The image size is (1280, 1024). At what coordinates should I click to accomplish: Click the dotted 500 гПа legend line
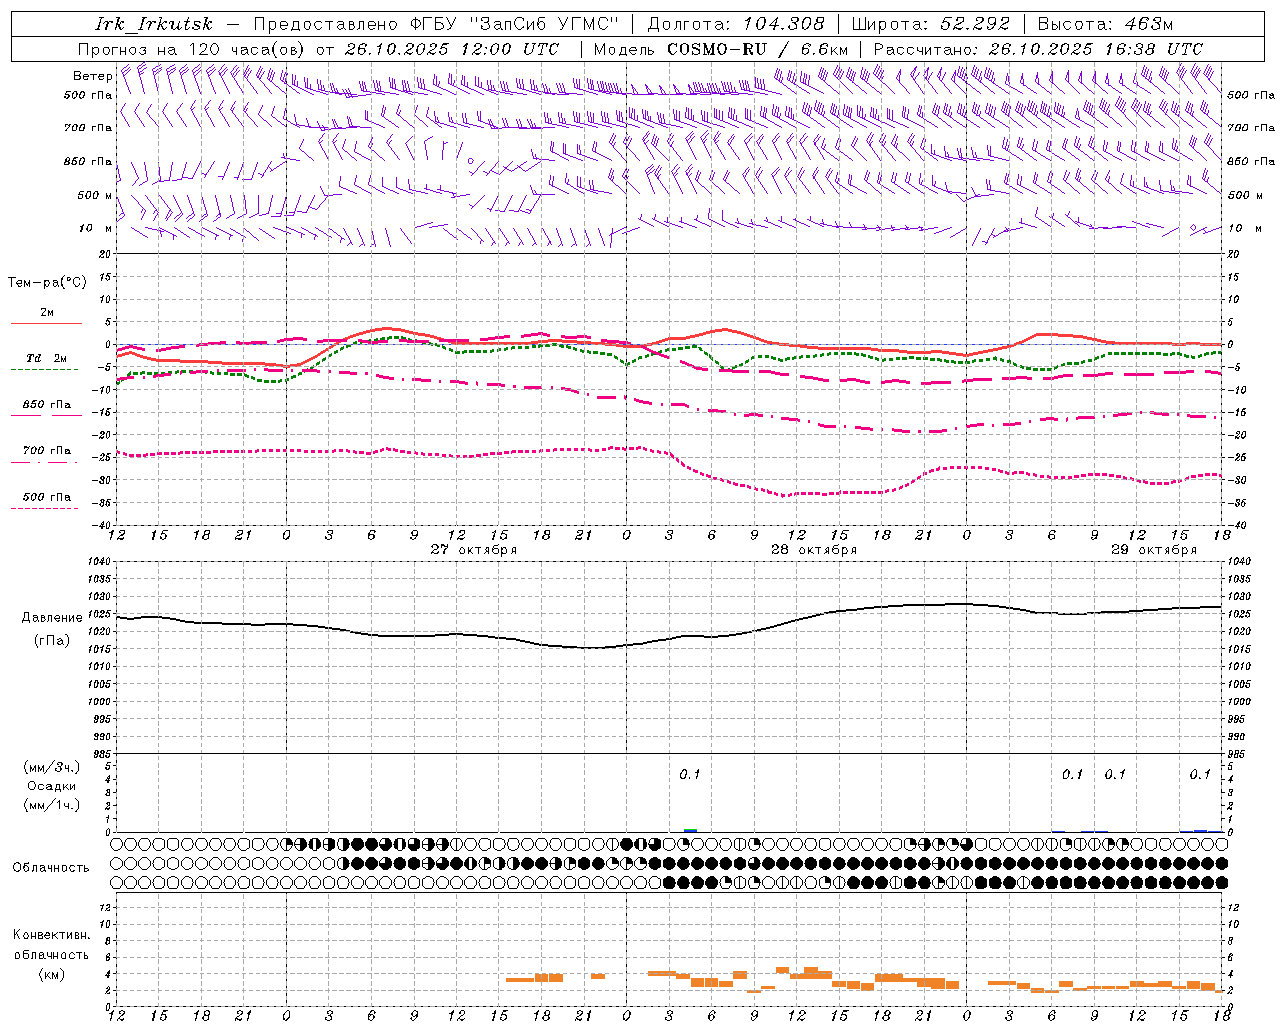(45, 509)
